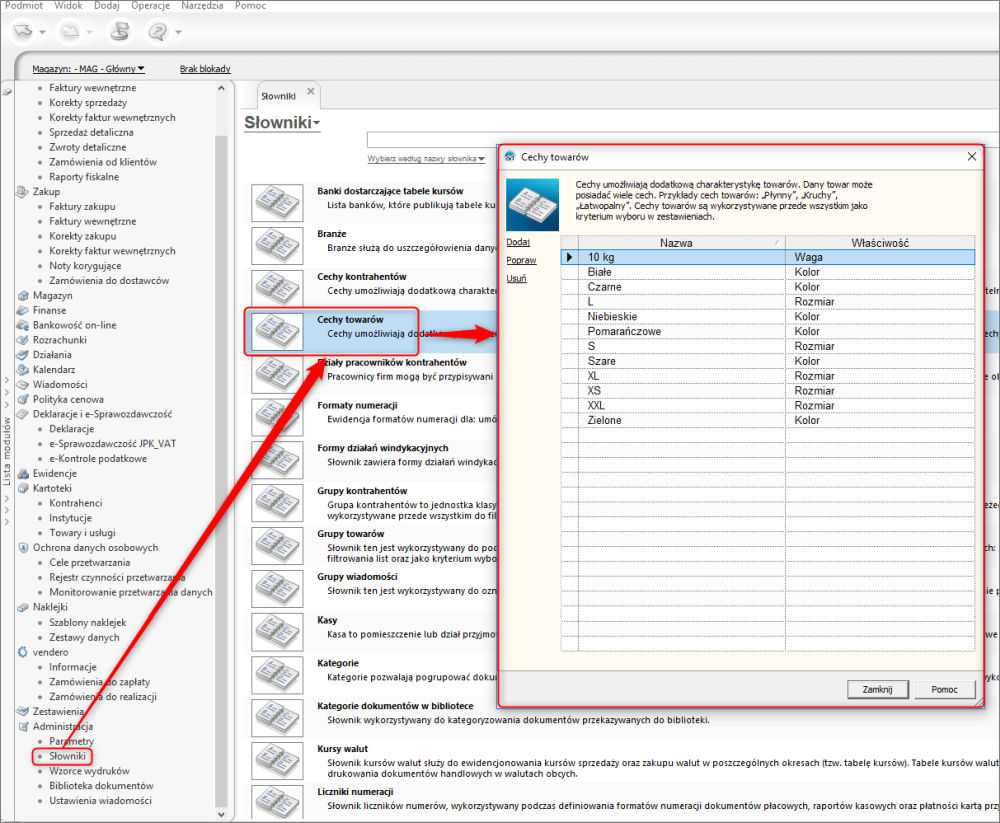The height and width of the screenshot is (823, 1000).
Task: Open Słowniki under Administracja
Action: (x=68, y=756)
